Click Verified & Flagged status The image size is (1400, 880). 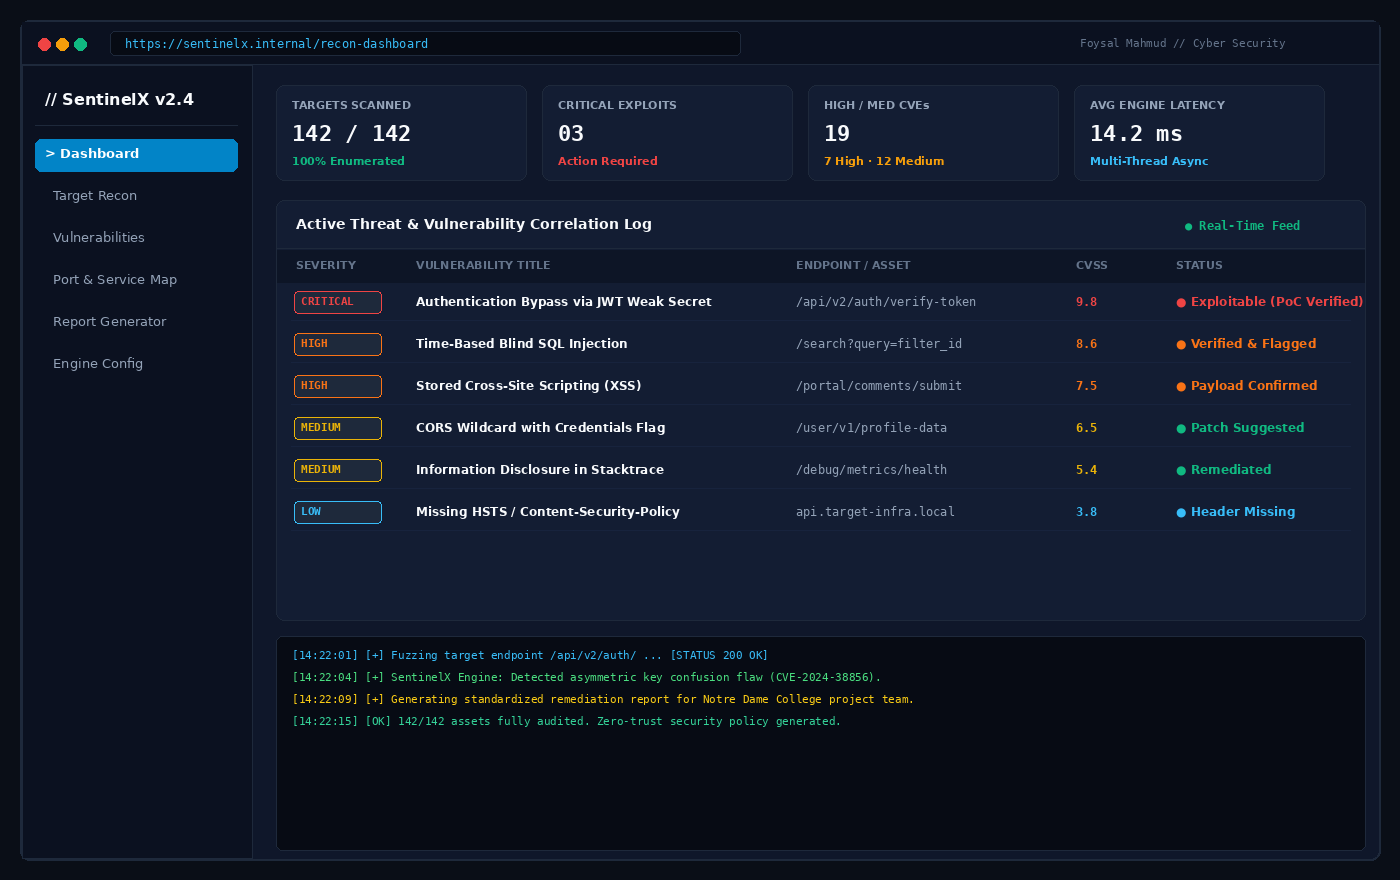click(x=1247, y=344)
